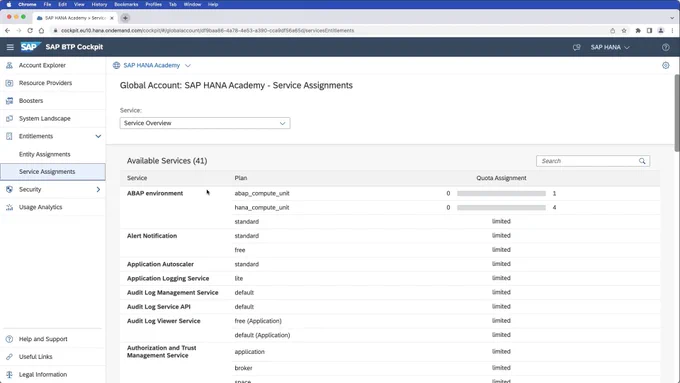Expand the SAP HANA Academy breadcrumb dropdown
The image size is (680, 383).
pyautogui.click(x=188, y=65)
